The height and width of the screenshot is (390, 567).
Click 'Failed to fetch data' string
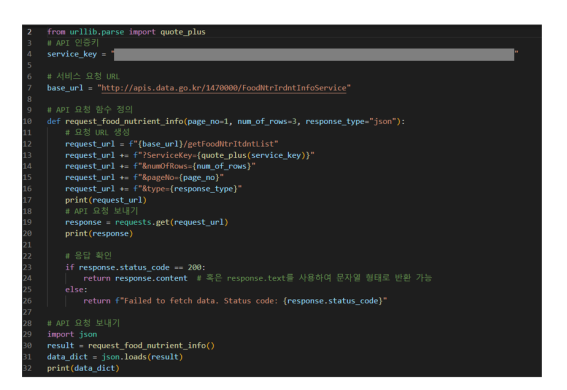pyautogui.click(x=169, y=301)
